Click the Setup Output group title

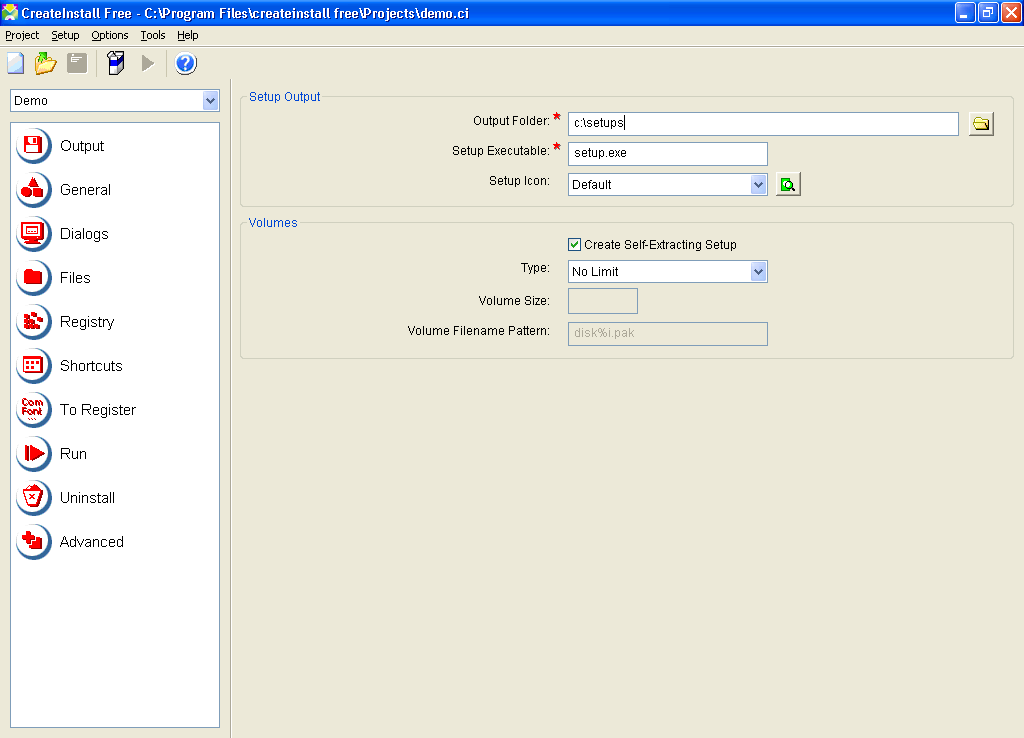(x=284, y=97)
